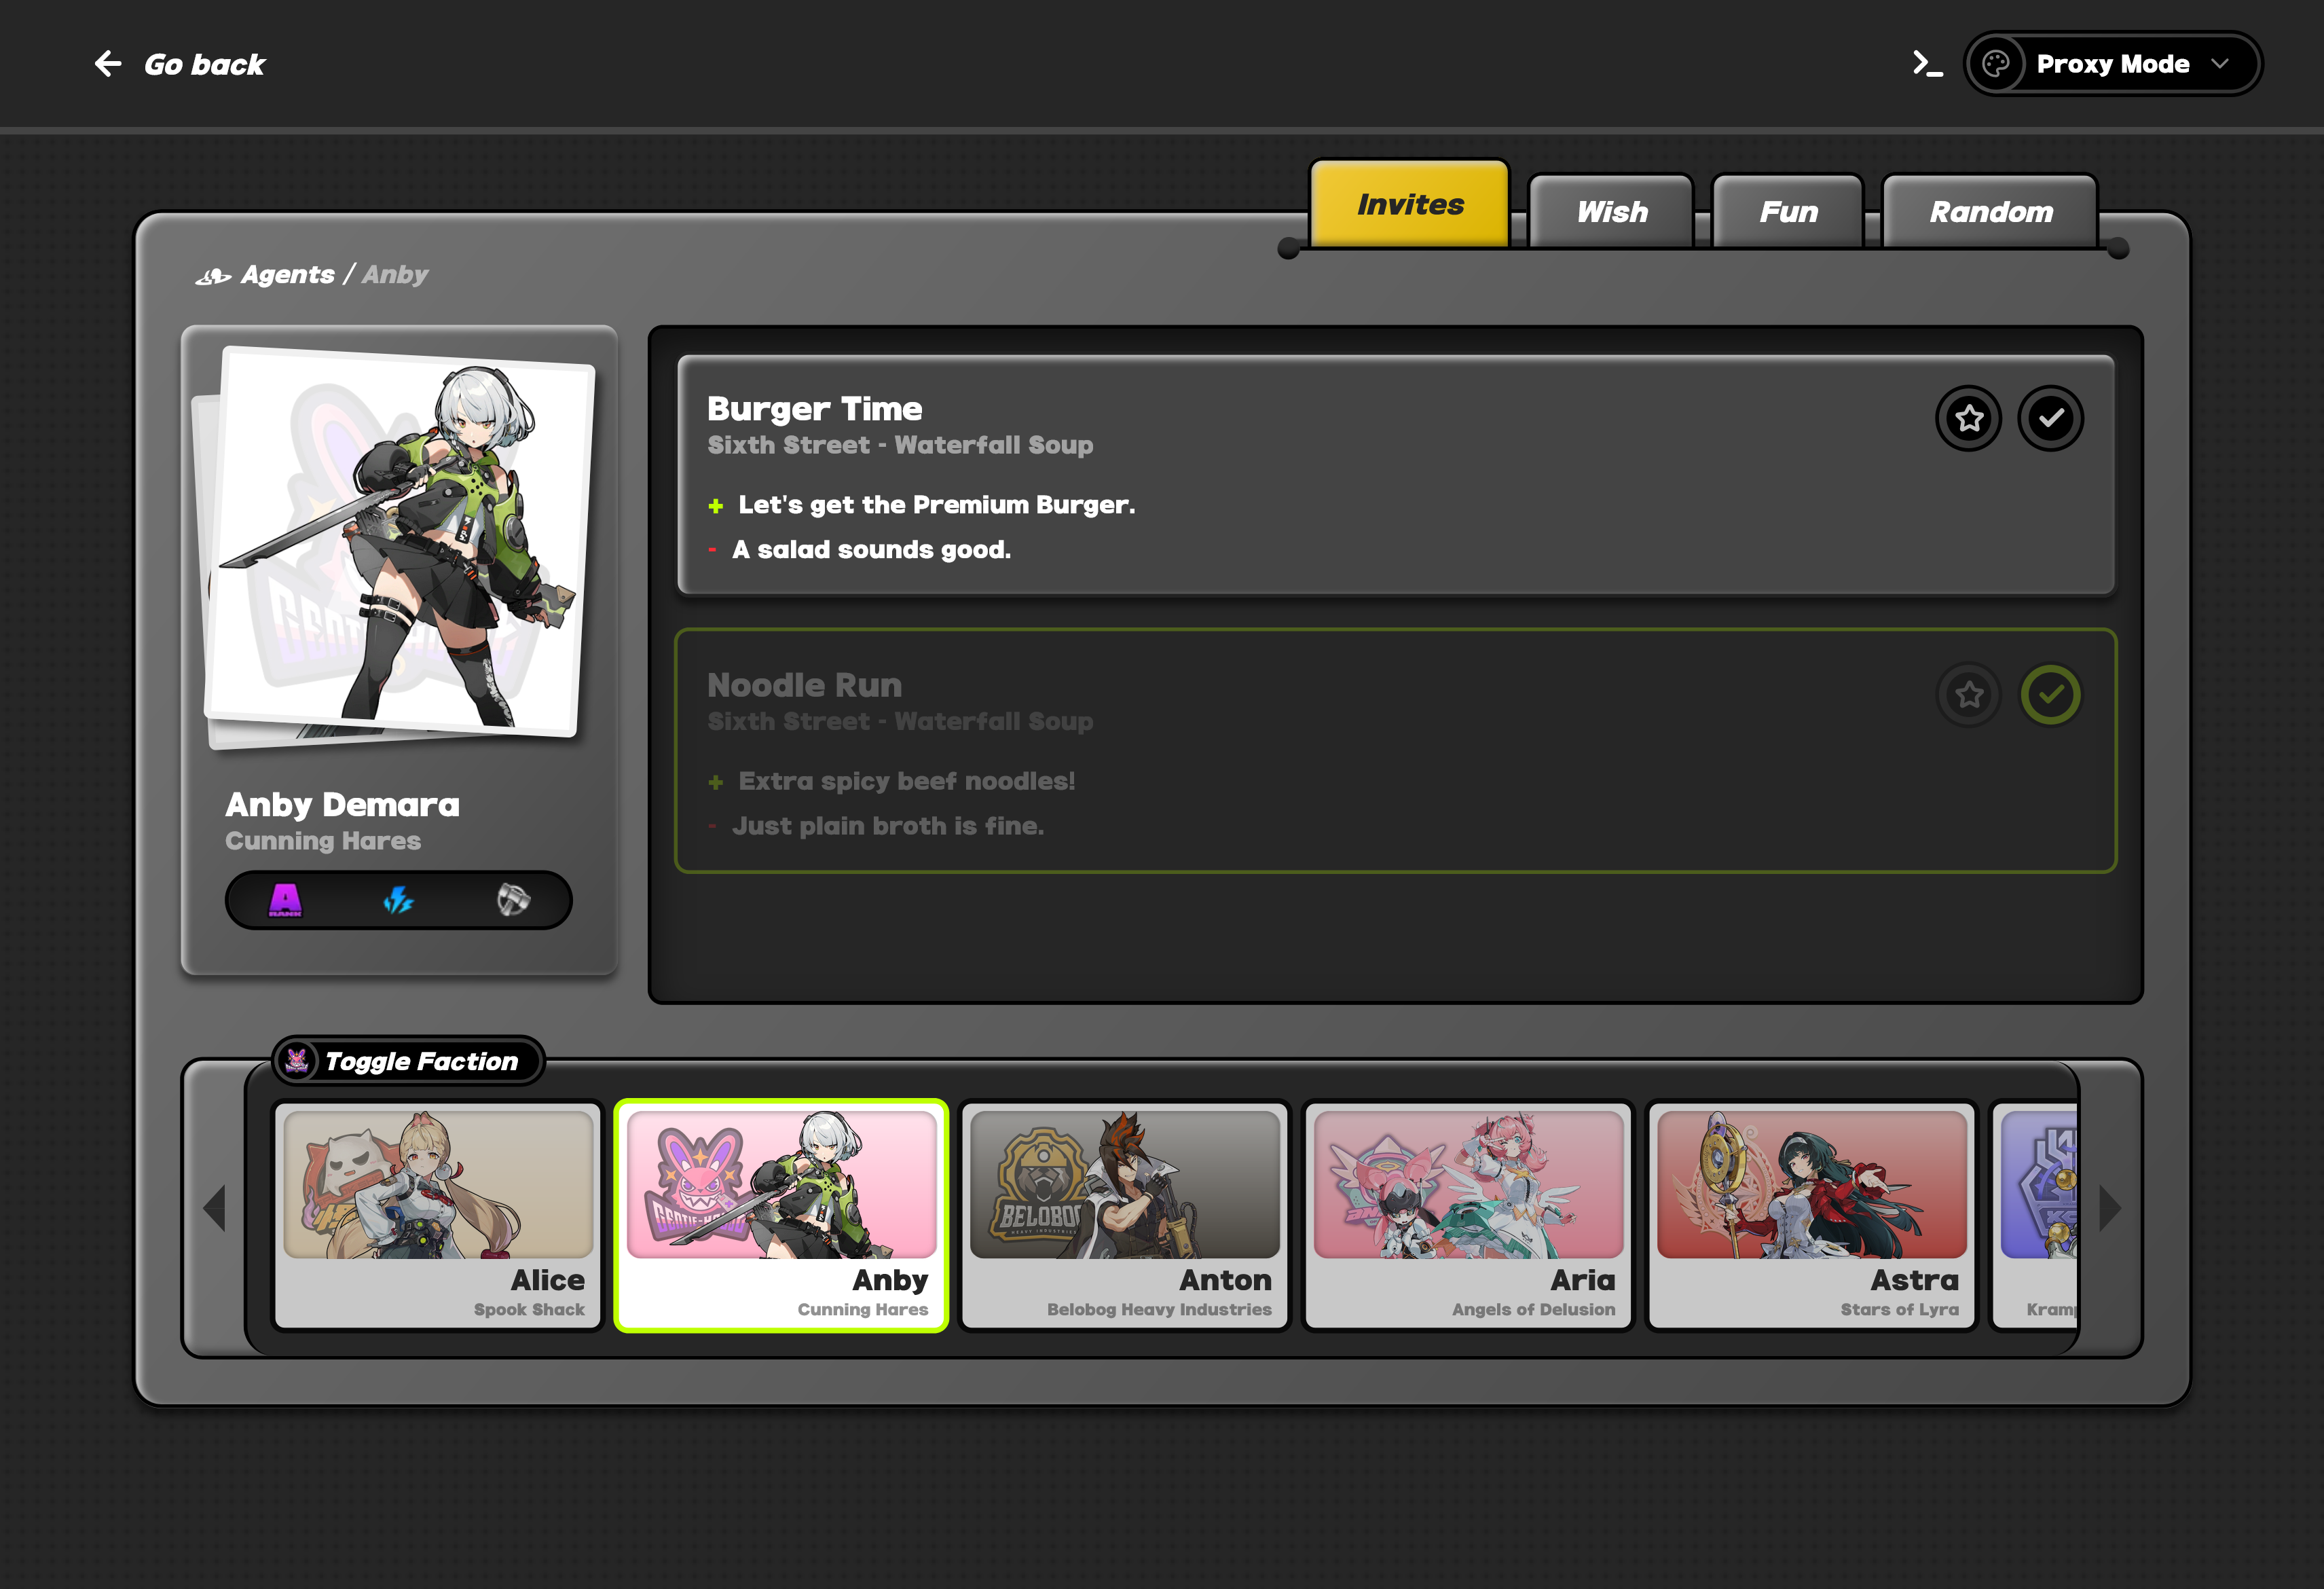2324x1589 pixels.
Task: Select Astra from Stars of Lyra
Action: tap(1811, 1215)
